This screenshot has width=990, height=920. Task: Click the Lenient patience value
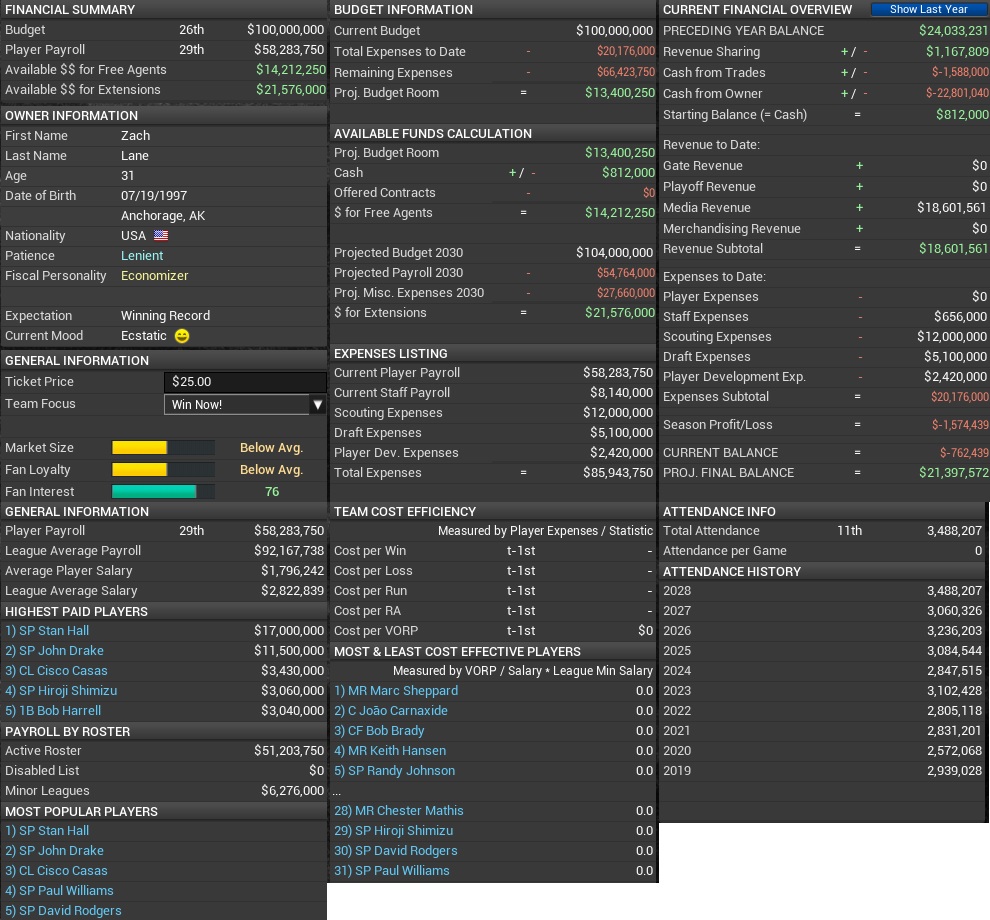tap(142, 256)
